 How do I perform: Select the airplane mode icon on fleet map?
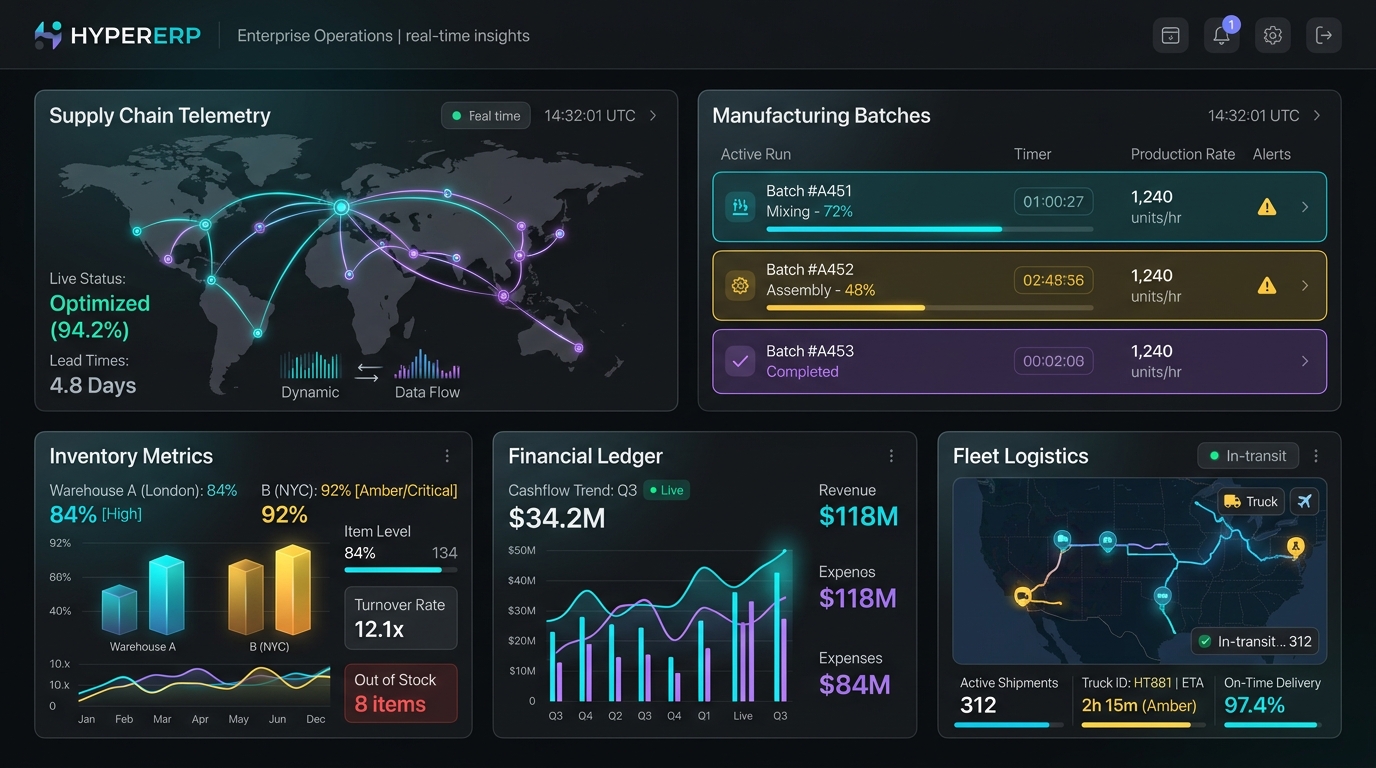pos(1304,501)
